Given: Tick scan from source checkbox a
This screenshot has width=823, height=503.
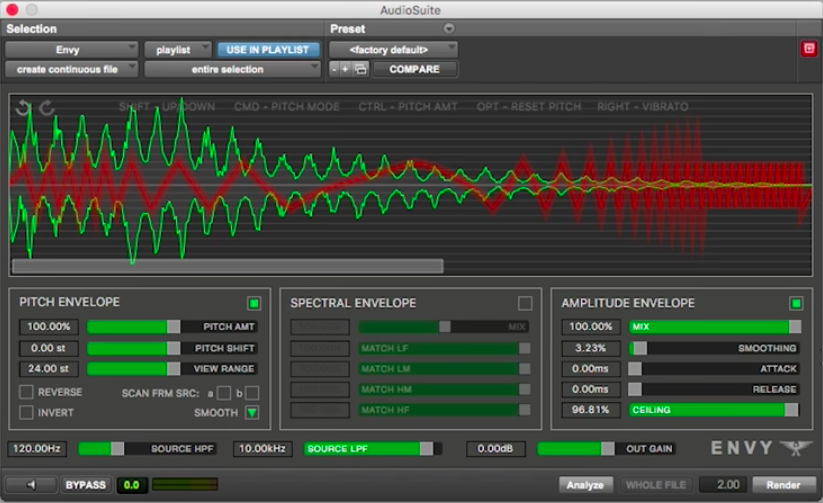Looking at the screenshot, I should 224,393.
